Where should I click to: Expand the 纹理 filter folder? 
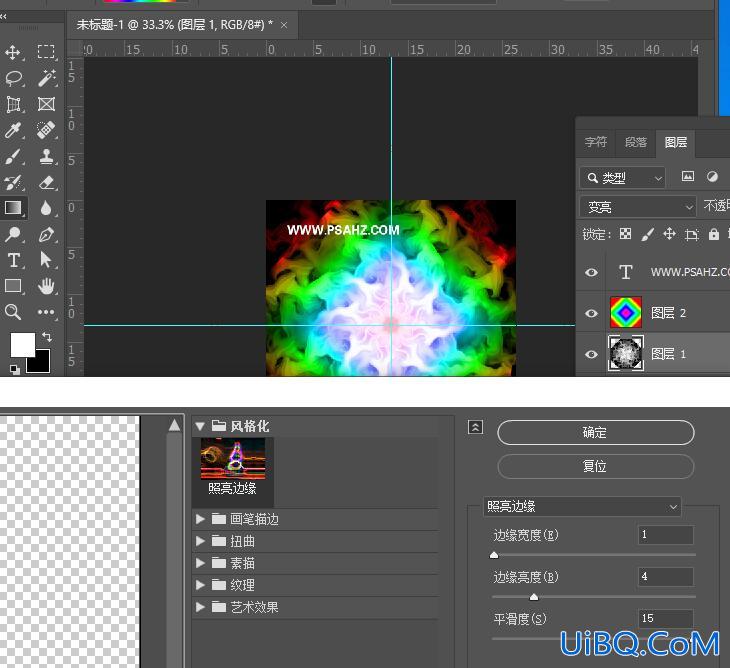tap(200, 585)
